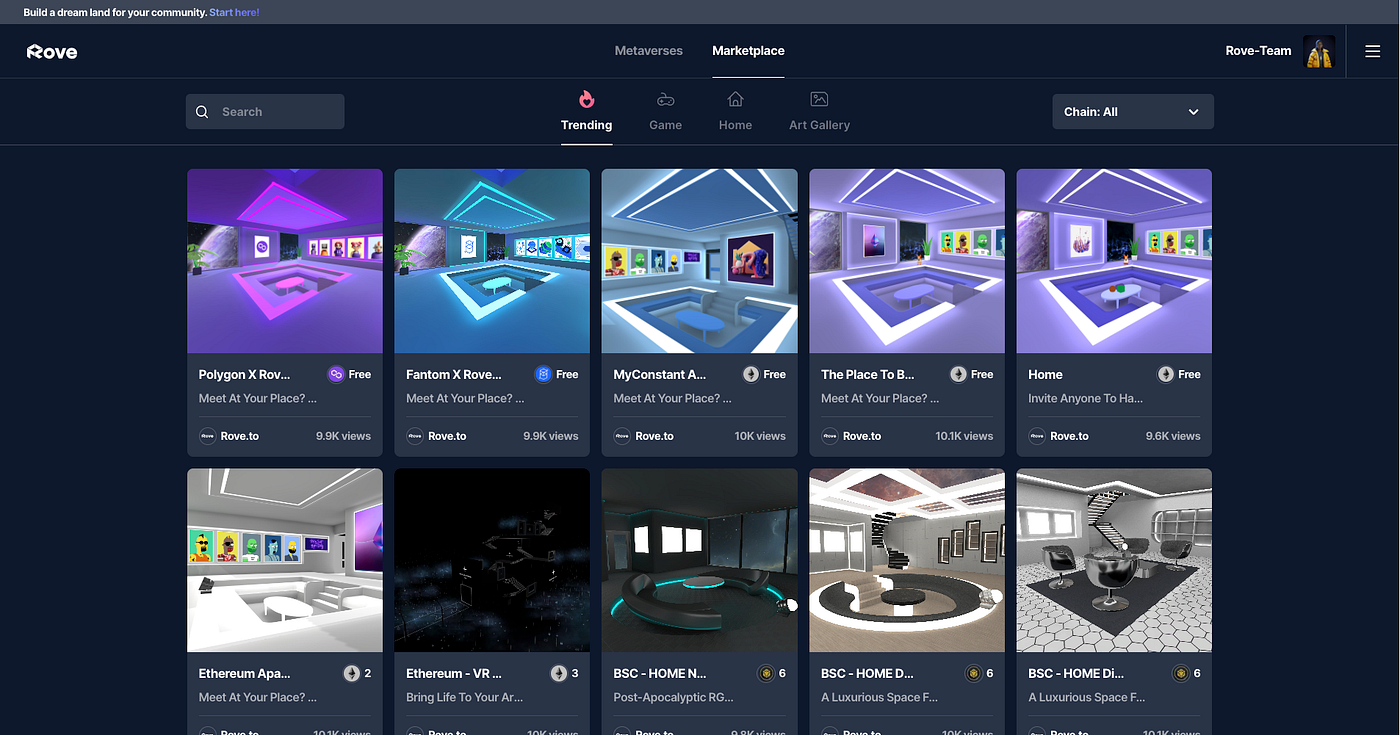Focus the Search input field
This screenshot has height=735, width=1400.
pos(265,112)
